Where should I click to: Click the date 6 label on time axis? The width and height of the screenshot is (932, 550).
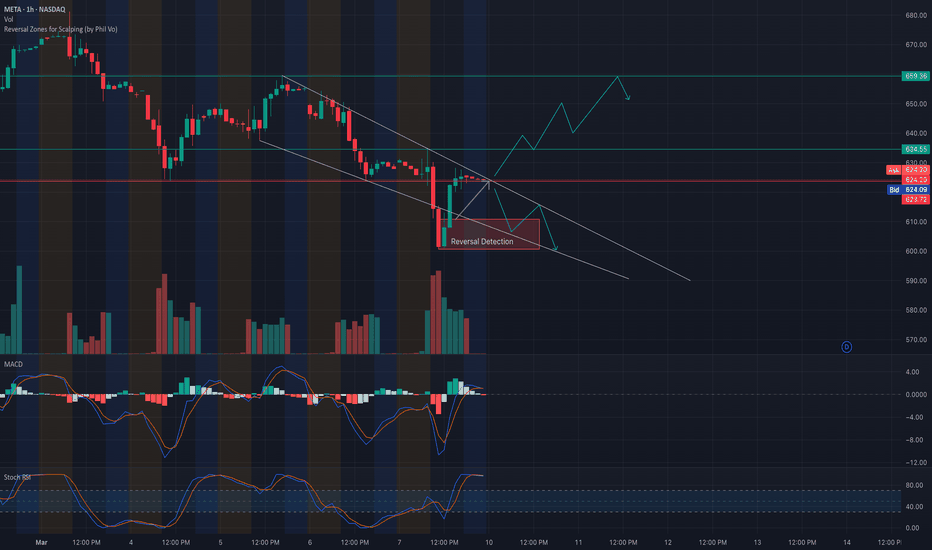[310, 542]
